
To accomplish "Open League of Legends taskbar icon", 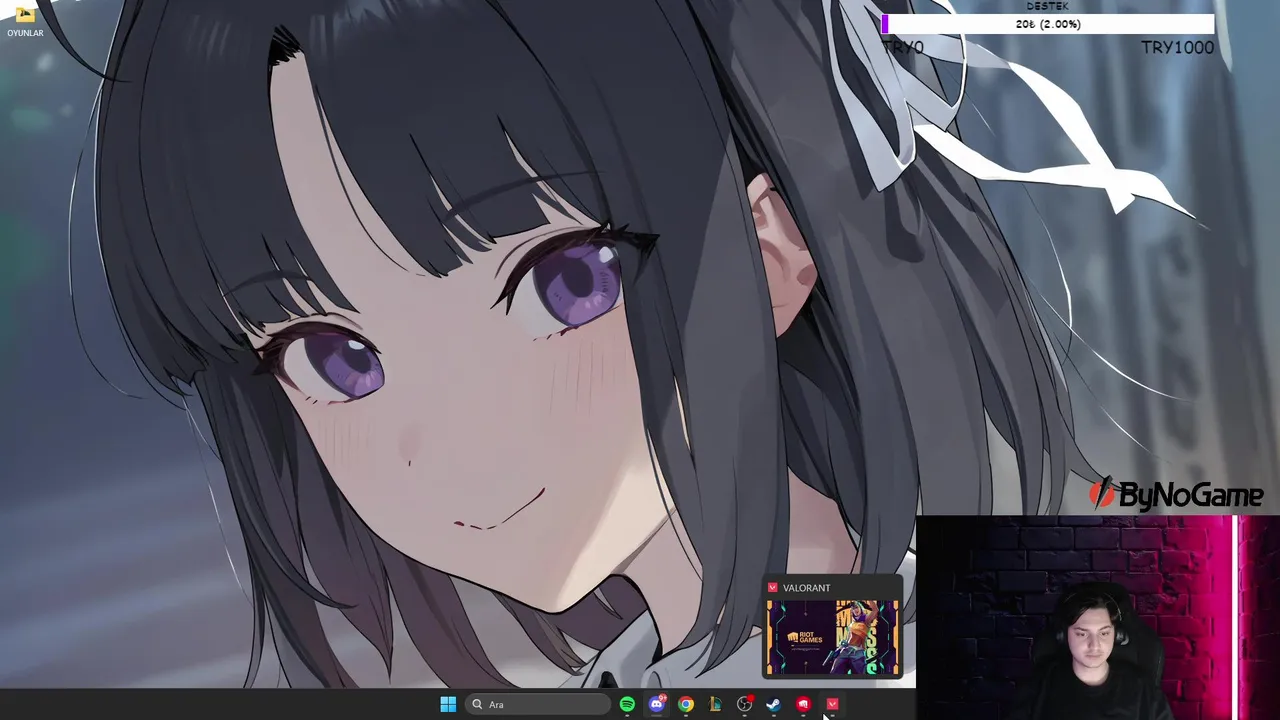I will pyautogui.click(x=715, y=704).
